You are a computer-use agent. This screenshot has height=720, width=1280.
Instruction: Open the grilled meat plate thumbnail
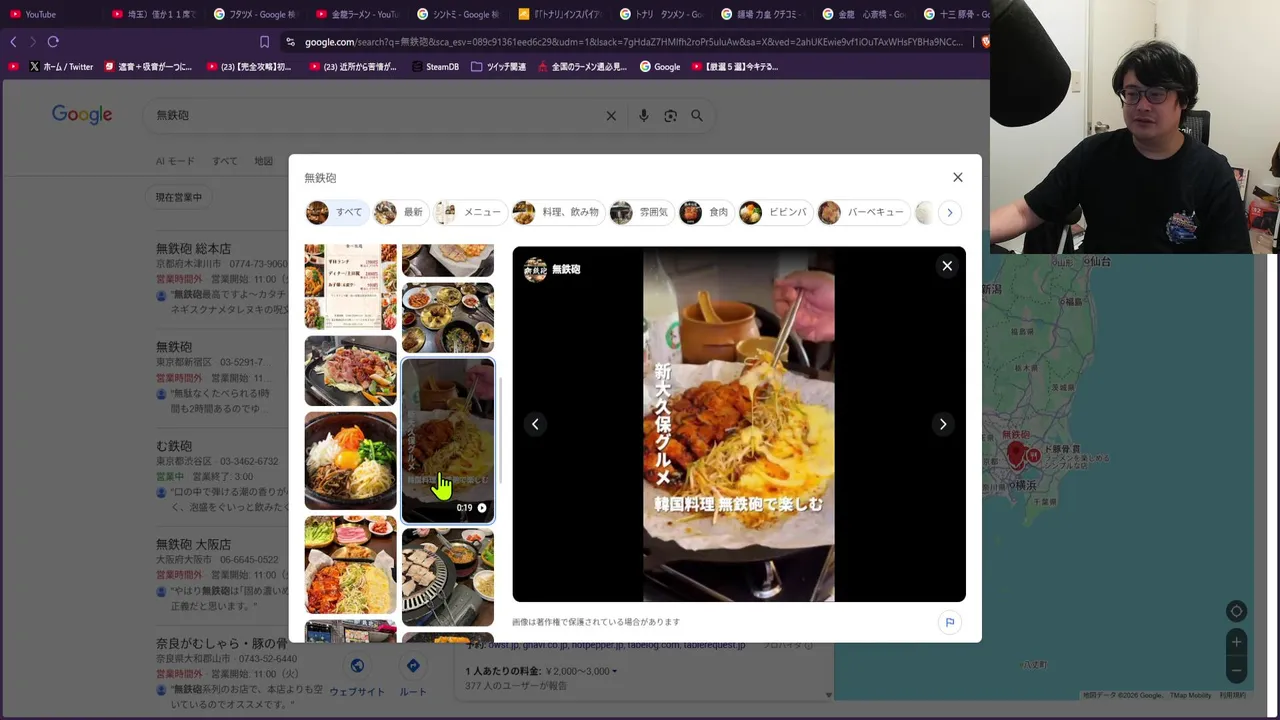[350, 371]
